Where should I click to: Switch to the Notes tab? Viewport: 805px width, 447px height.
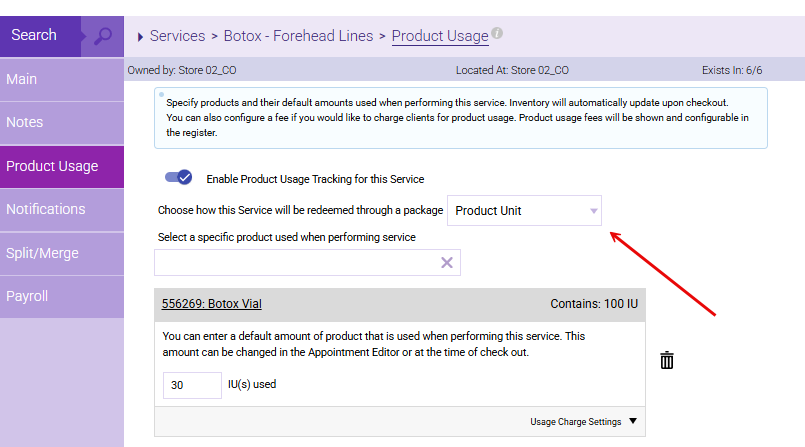point(62,122)
